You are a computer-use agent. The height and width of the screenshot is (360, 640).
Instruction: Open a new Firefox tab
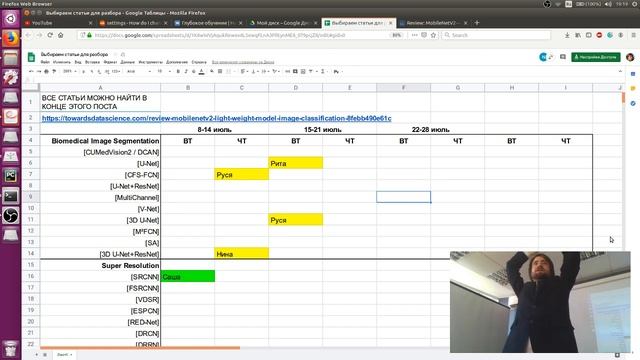pos(477,23)
